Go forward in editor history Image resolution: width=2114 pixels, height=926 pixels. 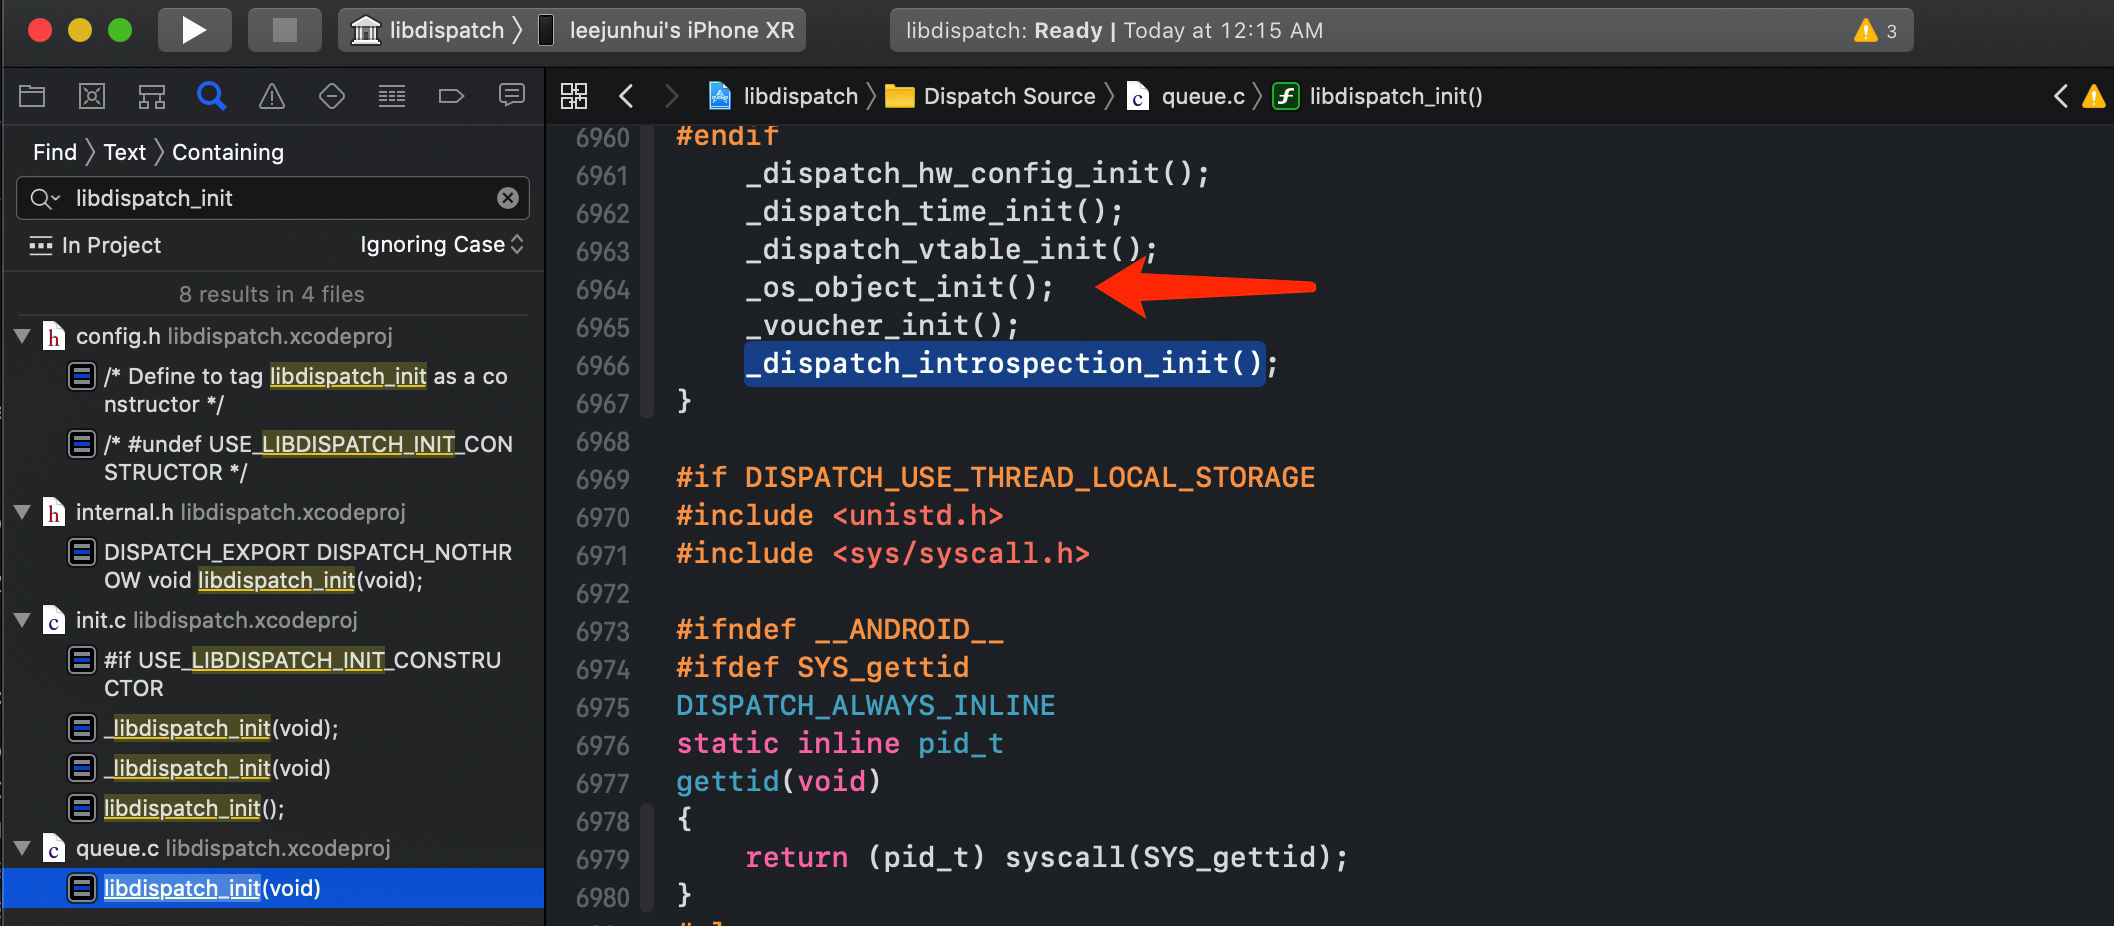click(x=671, y=96)
